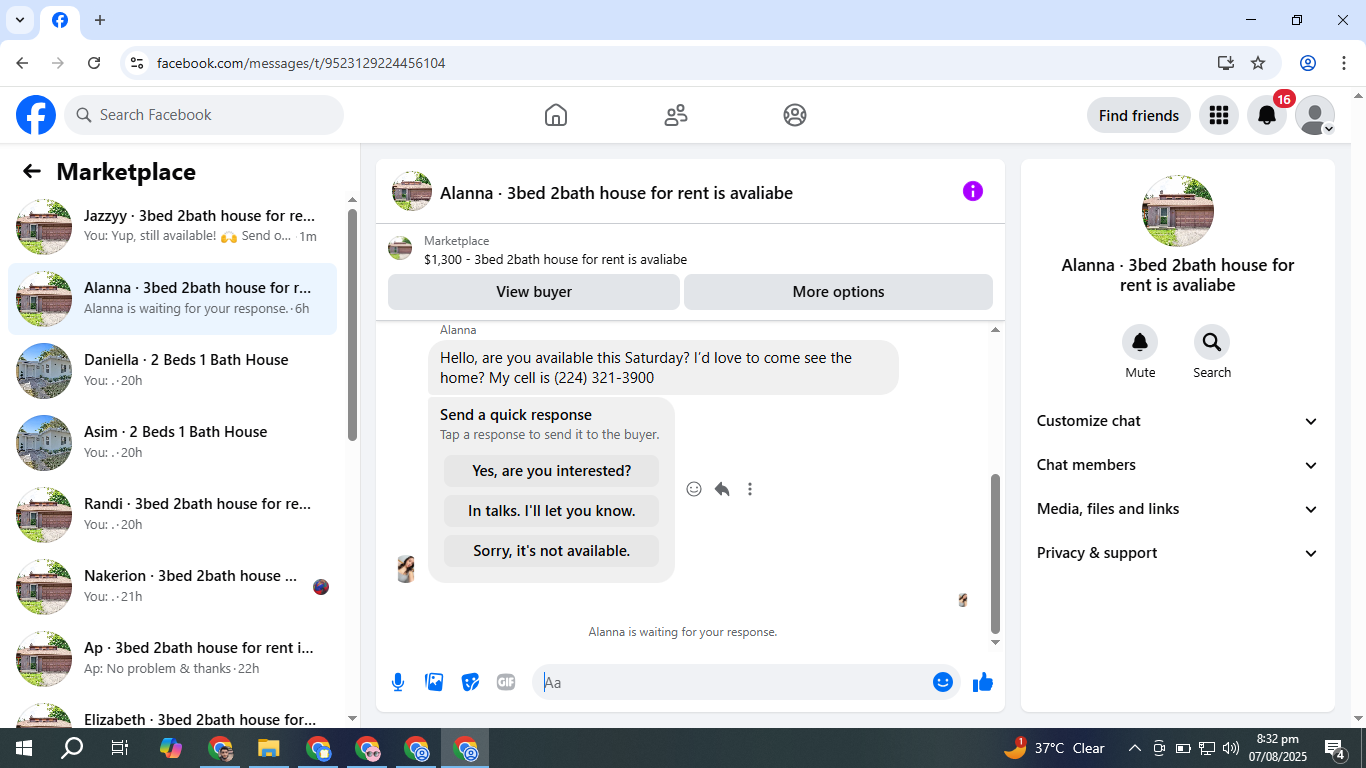The width and height of the screenshot is (1366, 768).
Task: Bookmark this page with the star icon
Action: point(1258,63)
